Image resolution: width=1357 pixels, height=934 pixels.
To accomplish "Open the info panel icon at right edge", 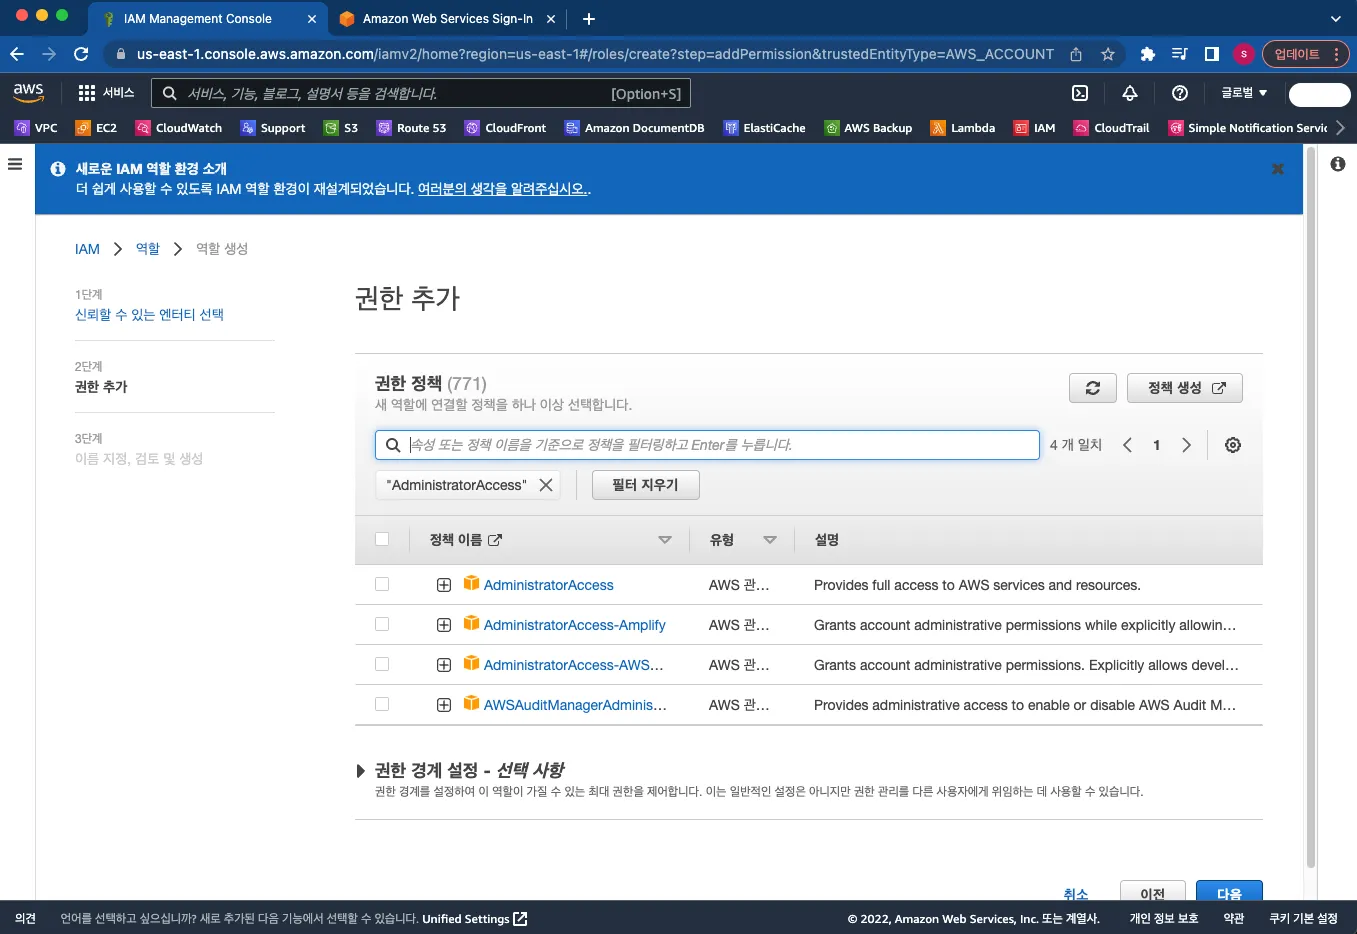I will pyautogui.click(x=1338, y=164).
